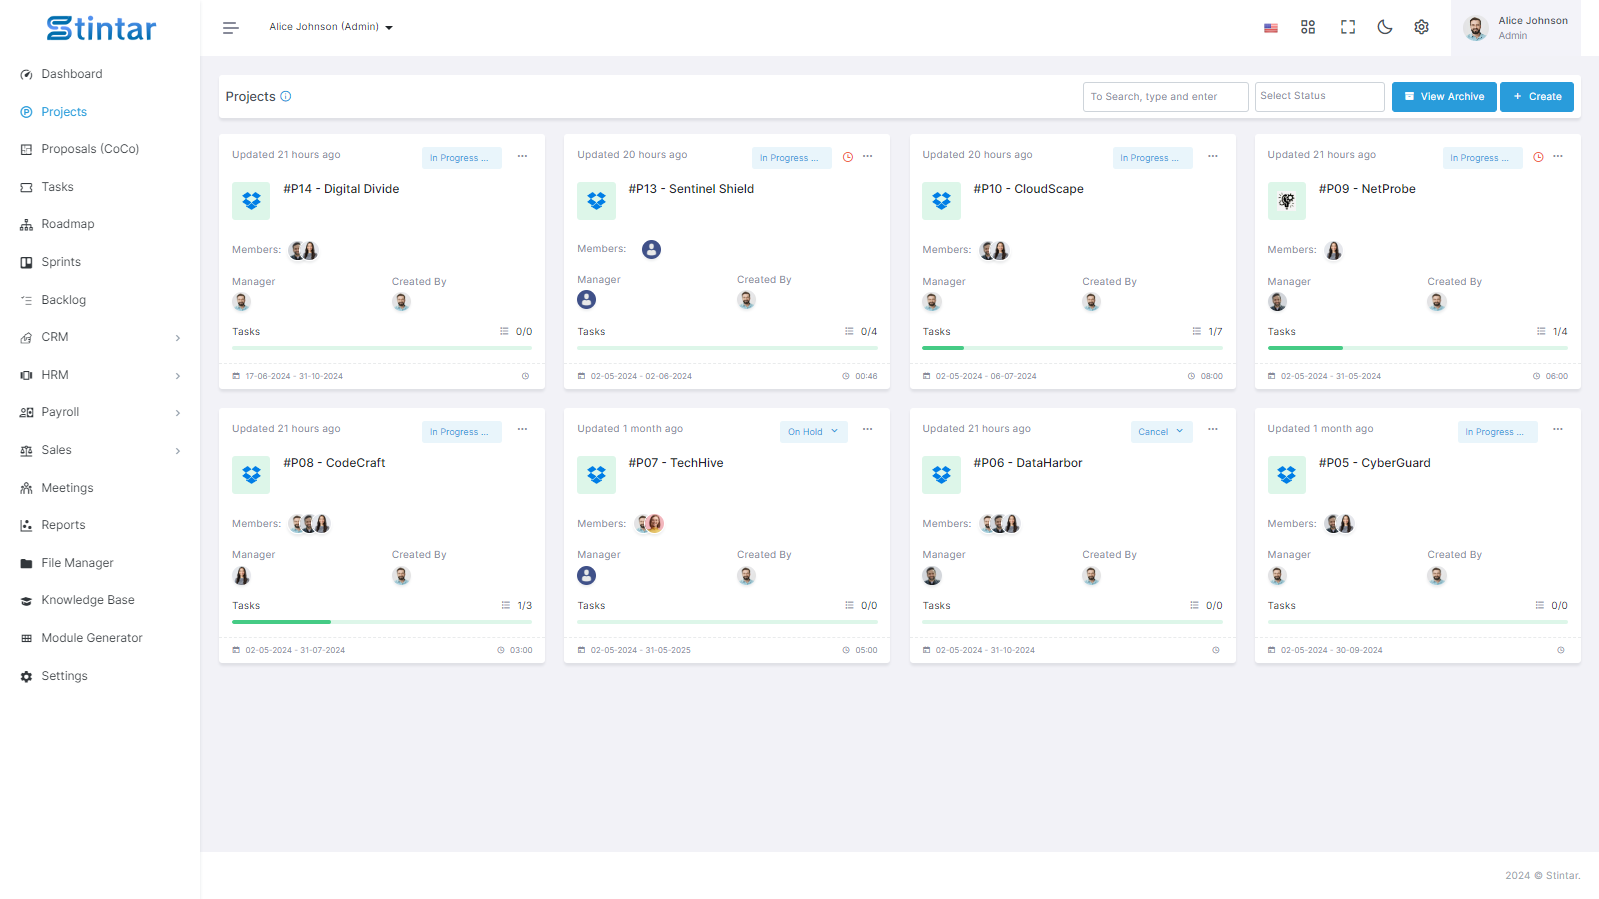1599x899 pixels.
Task: Open more options on #P14 Digital Divide card
Action: [522, 156]
